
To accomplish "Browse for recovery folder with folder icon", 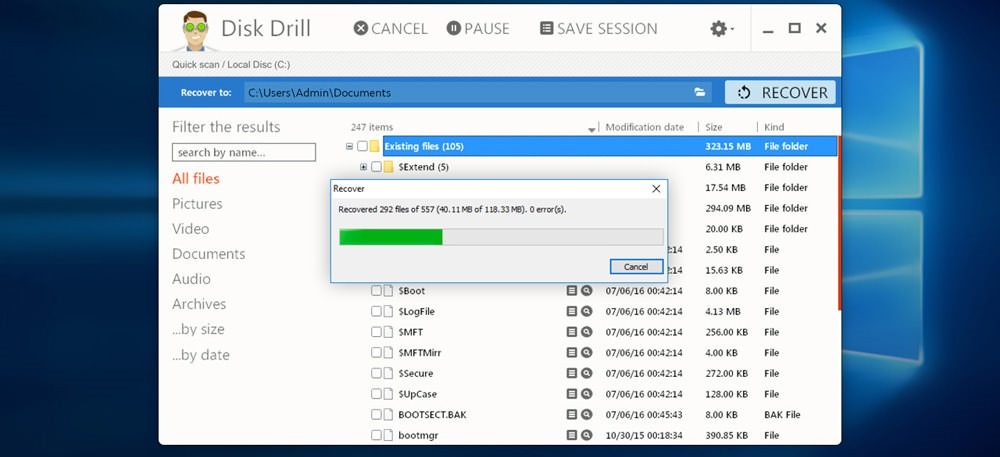I will [x=700, y=92].
